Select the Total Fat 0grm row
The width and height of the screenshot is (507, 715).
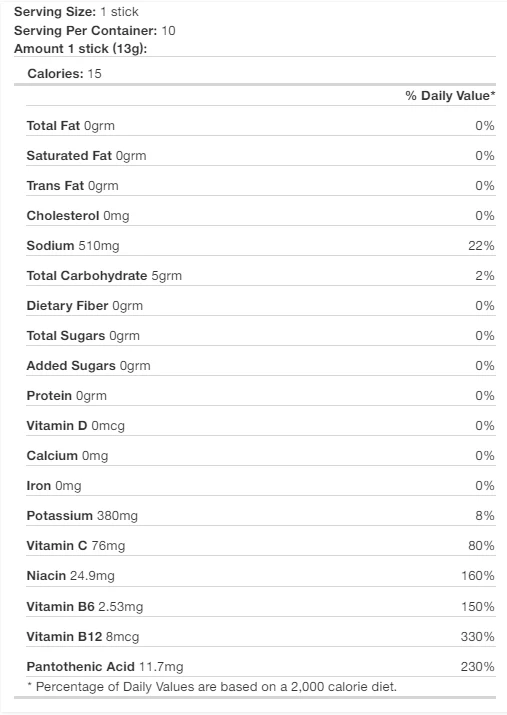coord(261,125)
